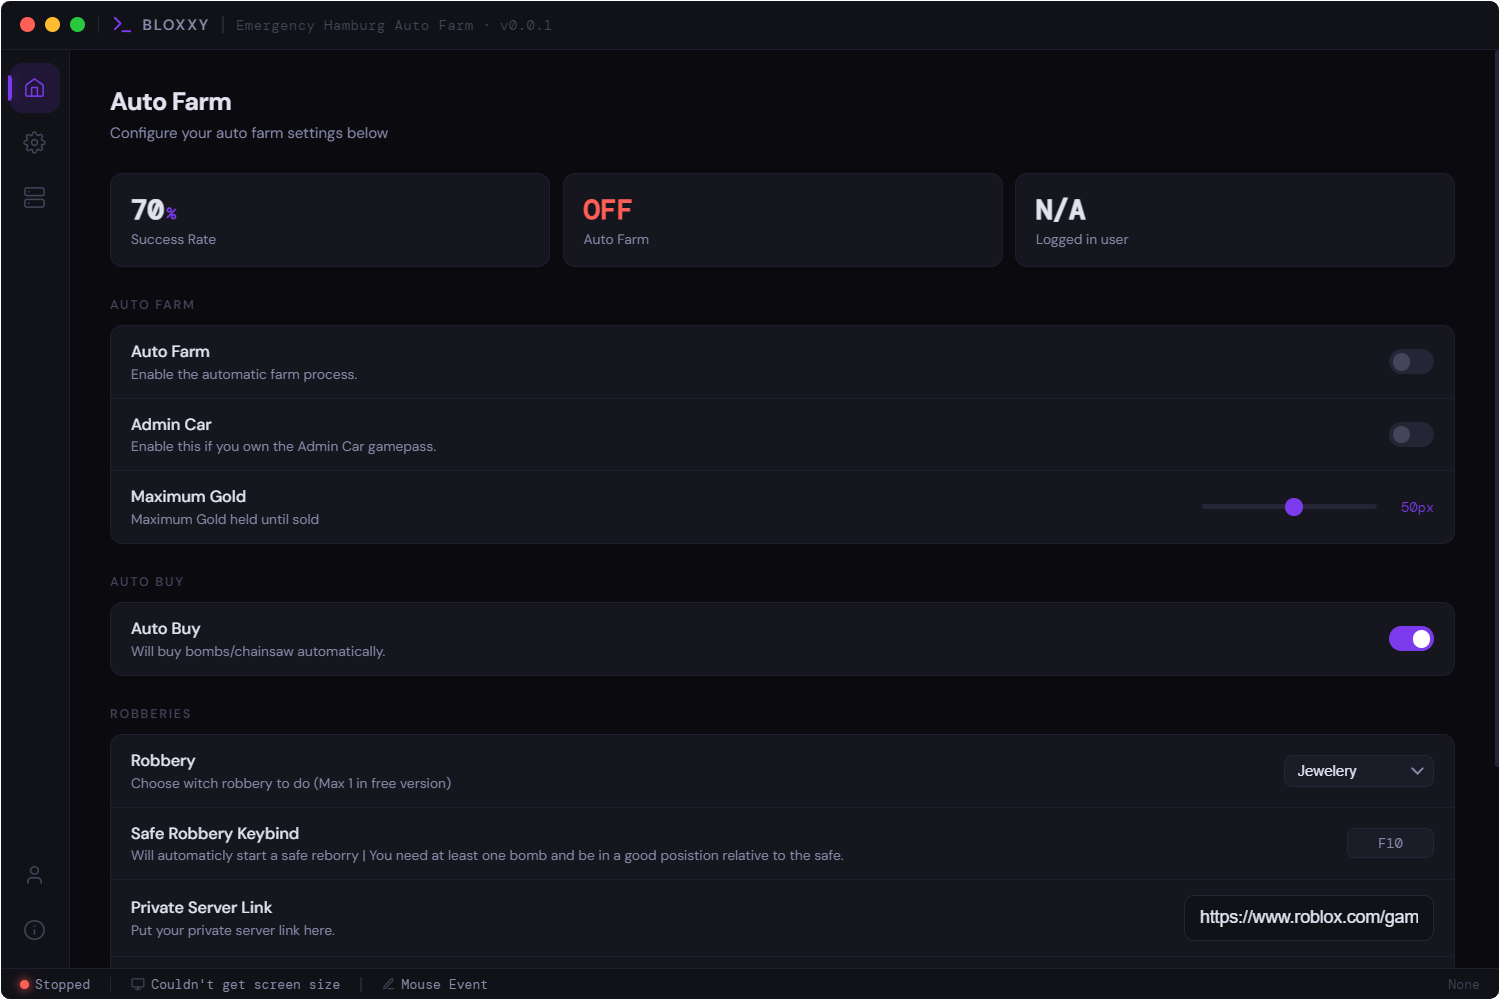This screenshot has width=1500, height=1000.
Task: Click the vertical scrollbar on right
Action: coord(1495,400)
